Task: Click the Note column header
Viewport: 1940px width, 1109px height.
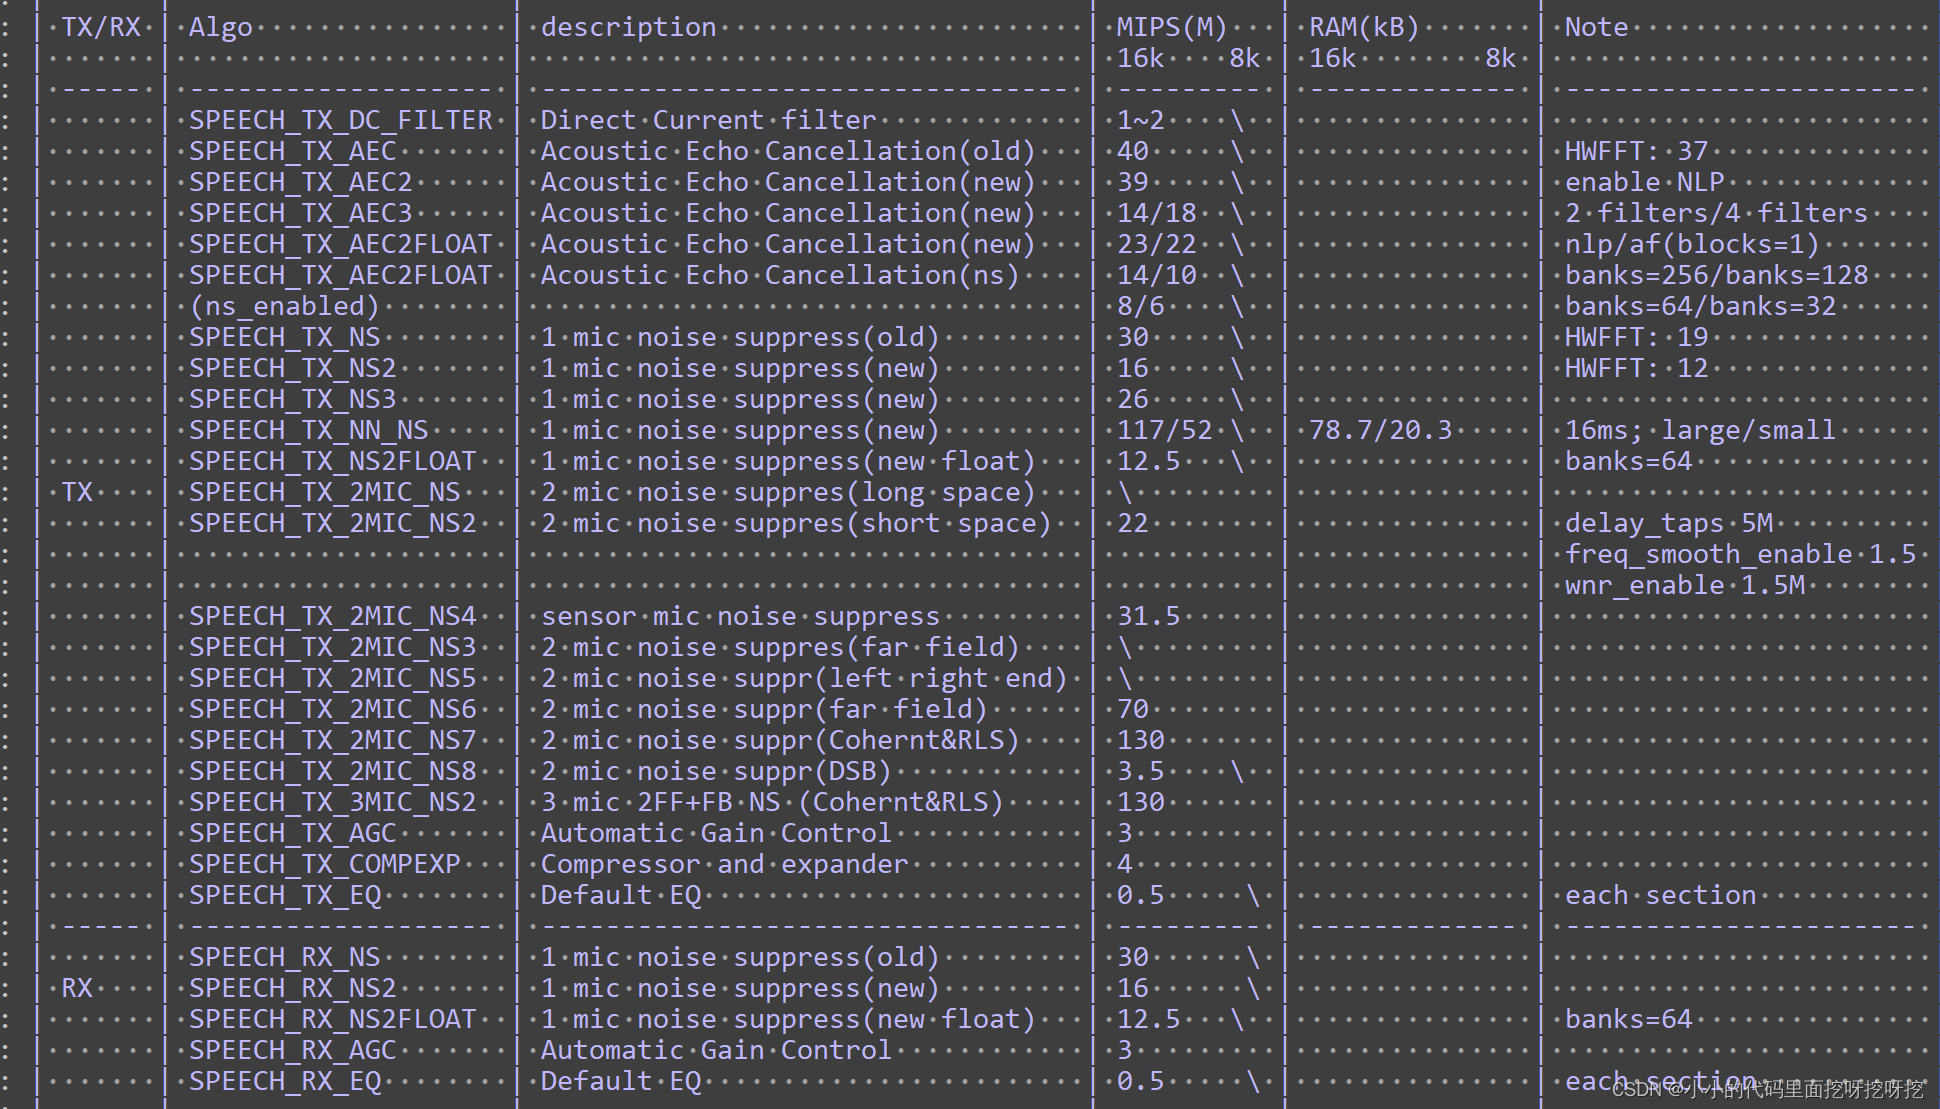Action: (x=1596, y=27)
